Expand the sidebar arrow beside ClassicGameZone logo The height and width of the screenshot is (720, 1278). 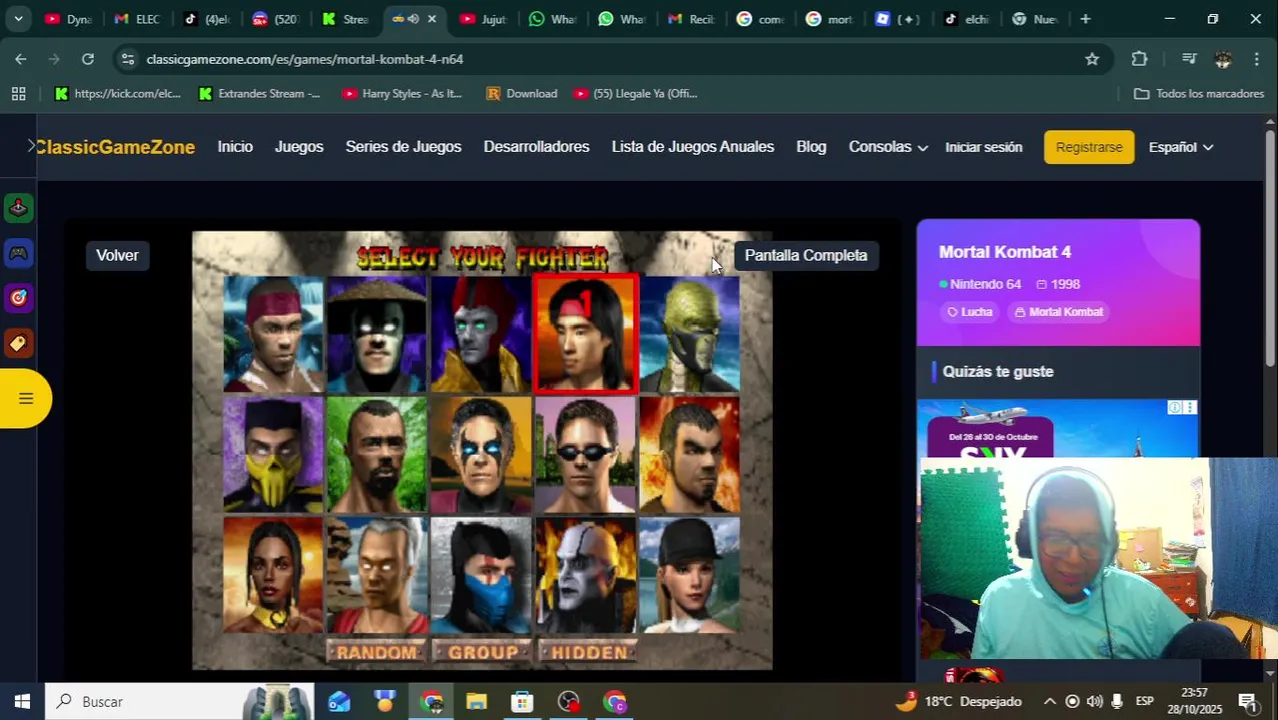tap(31, 146)
